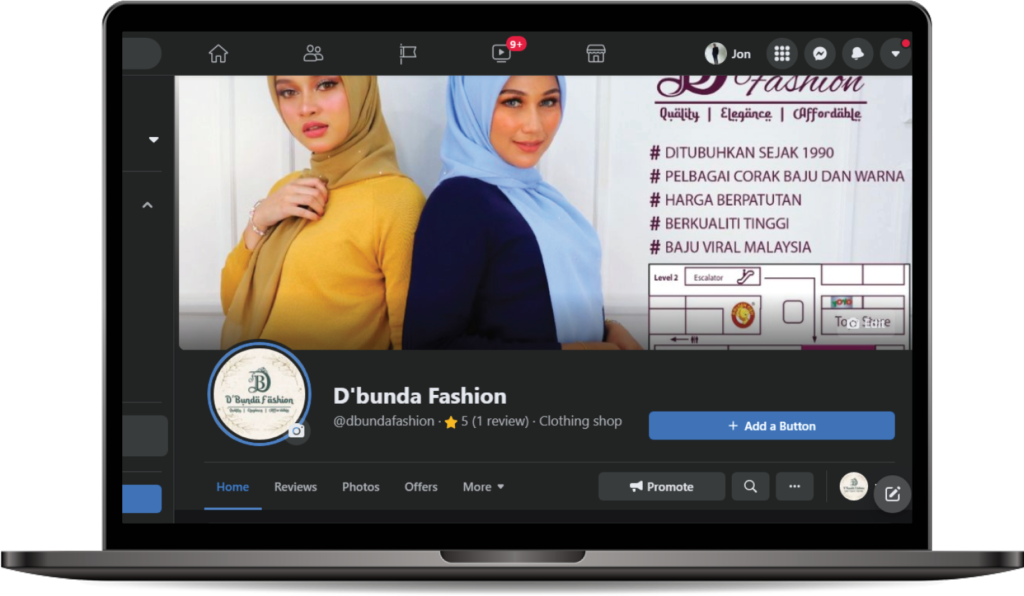The height and width of the screenshot is (596, 1024).
Task: Open the Pages flag icon
Action: click(x=408, y=53)
